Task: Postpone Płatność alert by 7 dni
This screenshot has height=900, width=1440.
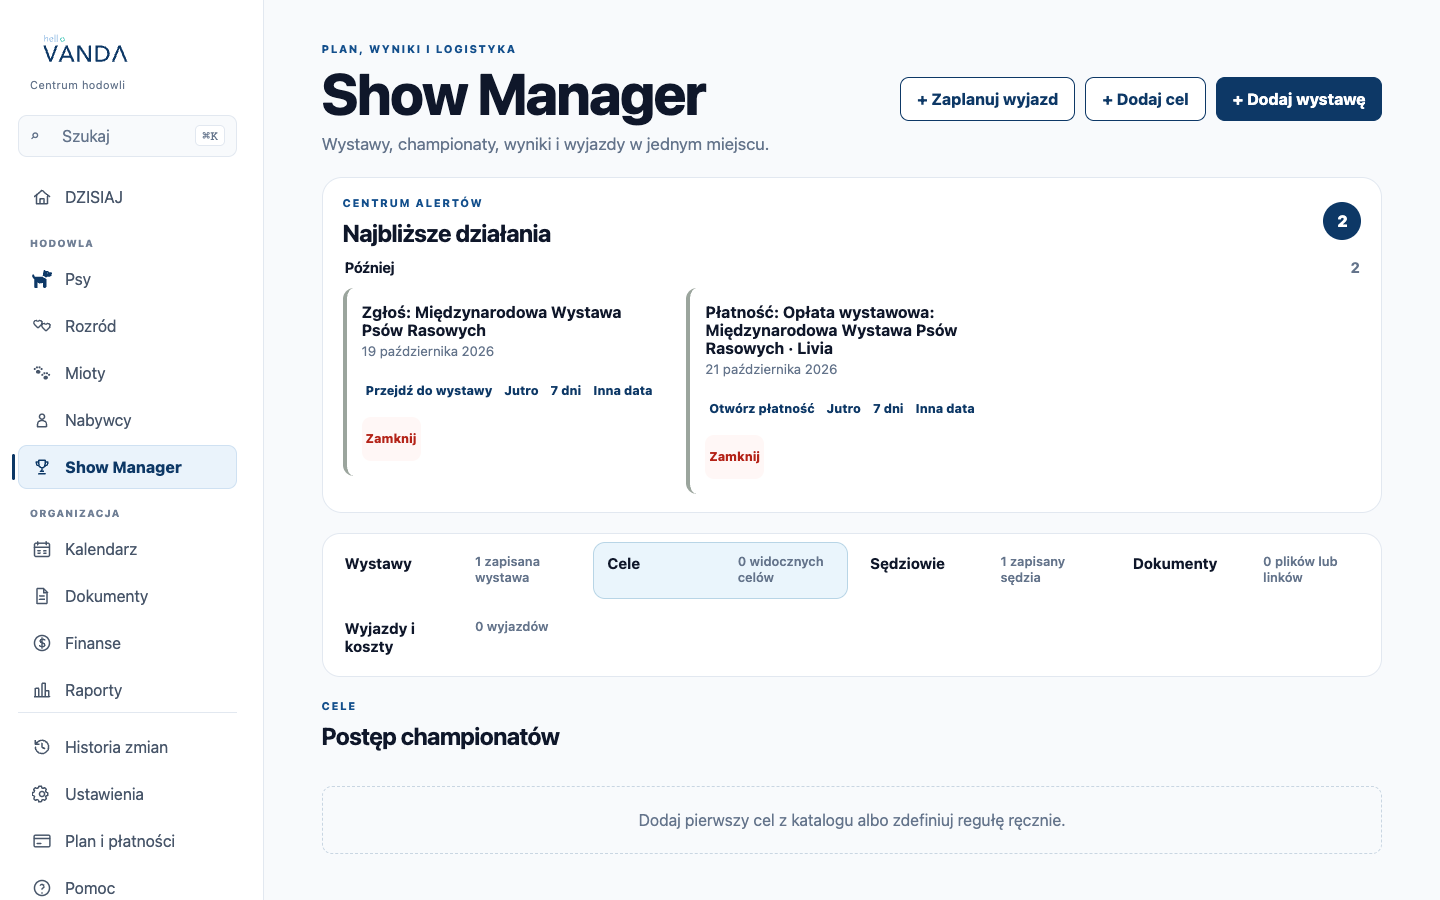Action: pos(888,409)
